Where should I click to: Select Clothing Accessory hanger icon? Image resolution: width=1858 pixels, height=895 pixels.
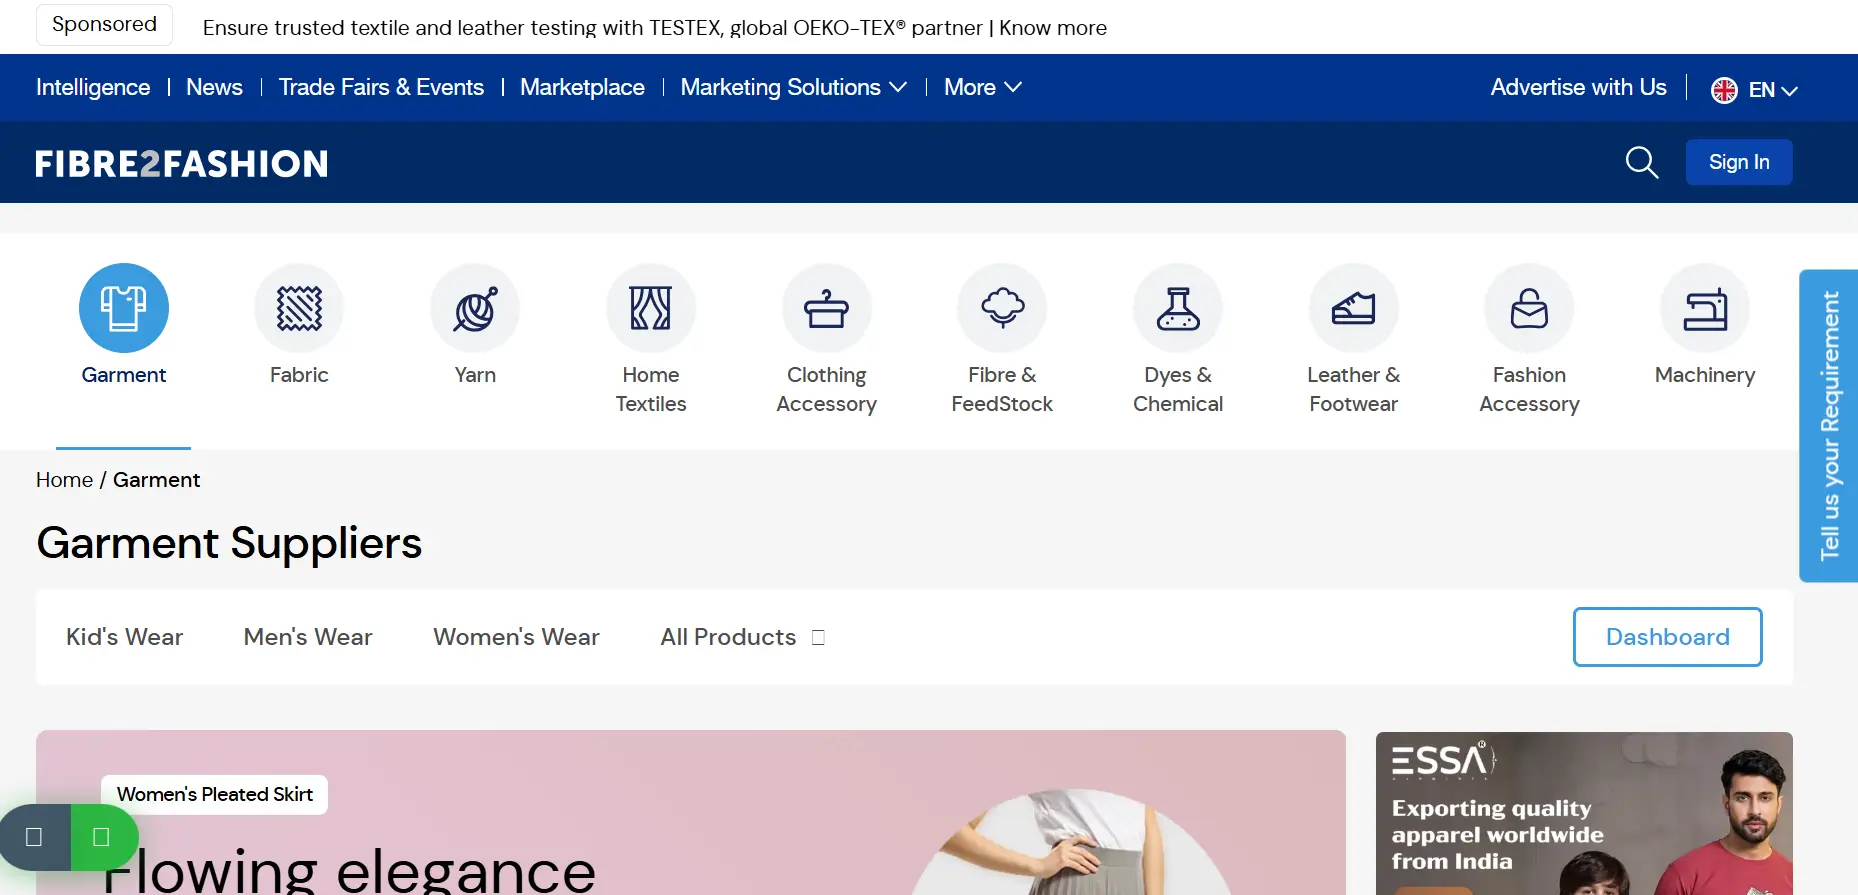pyautogui.click(x=827, y=308)
